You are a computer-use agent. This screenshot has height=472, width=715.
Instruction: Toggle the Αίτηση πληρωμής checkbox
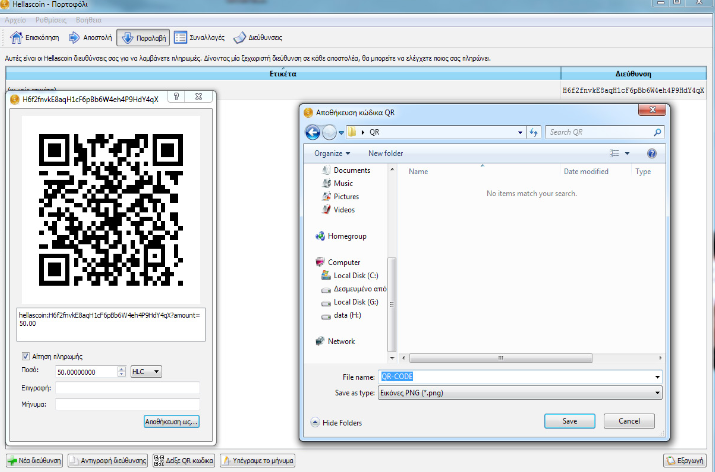click(x=26, y=356)
